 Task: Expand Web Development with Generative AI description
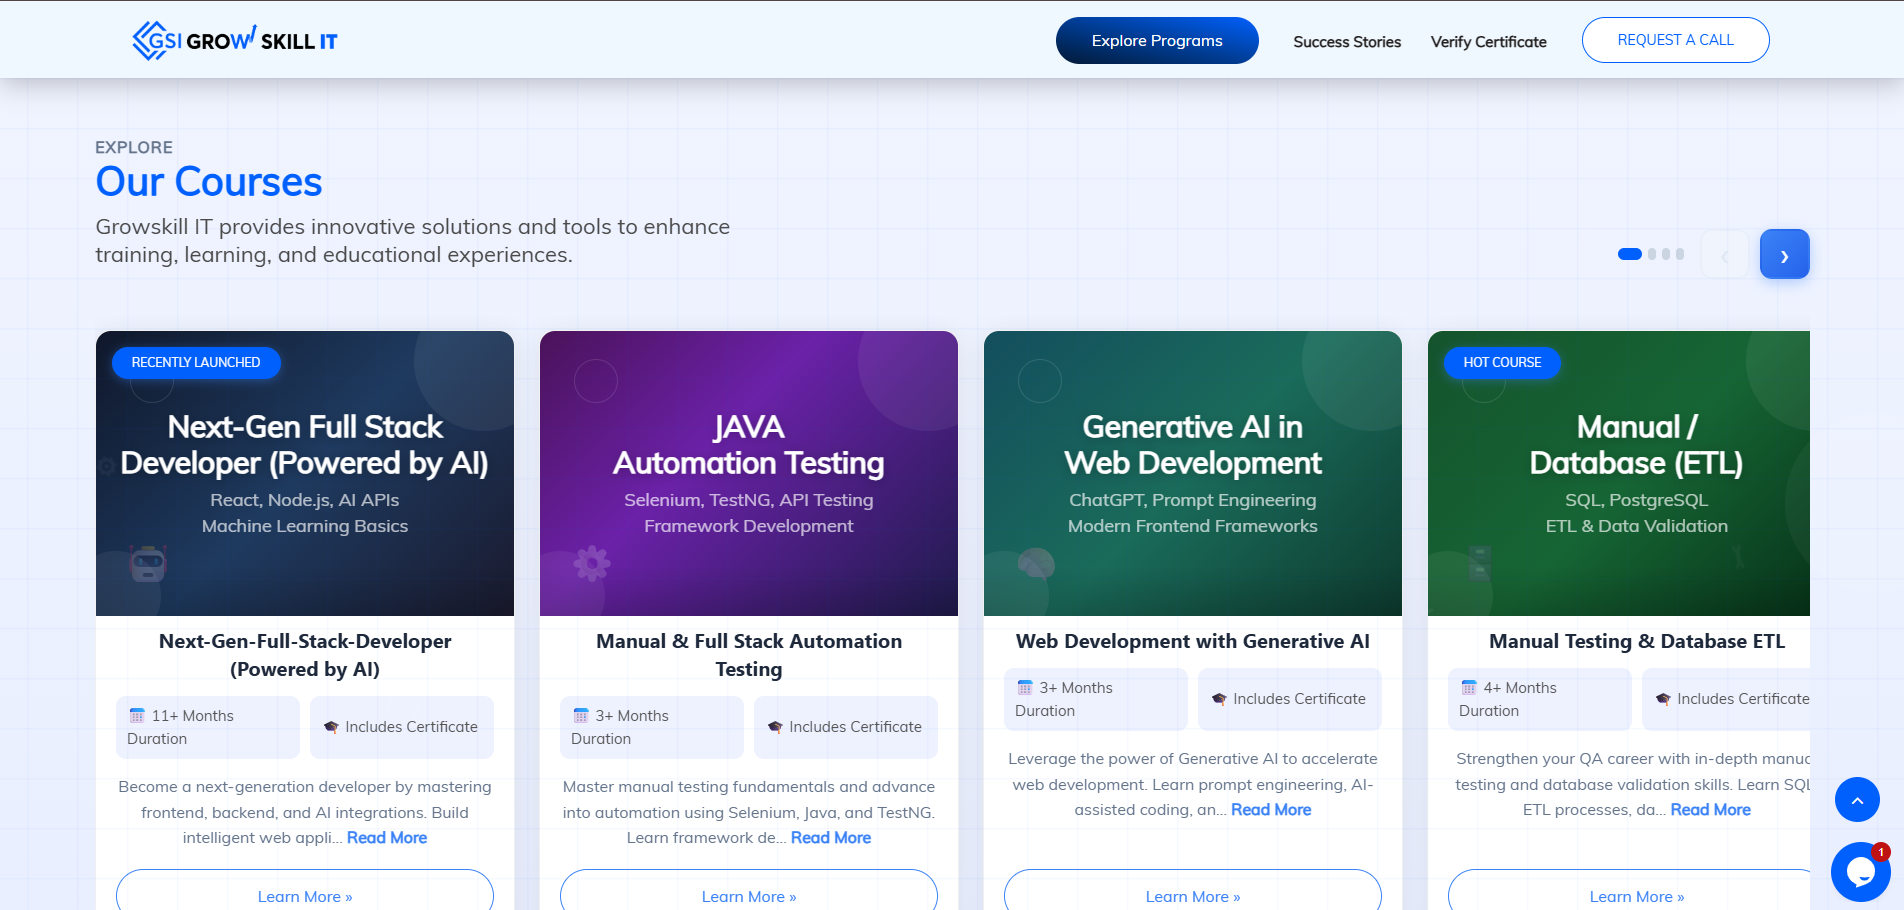(1270, 810)
